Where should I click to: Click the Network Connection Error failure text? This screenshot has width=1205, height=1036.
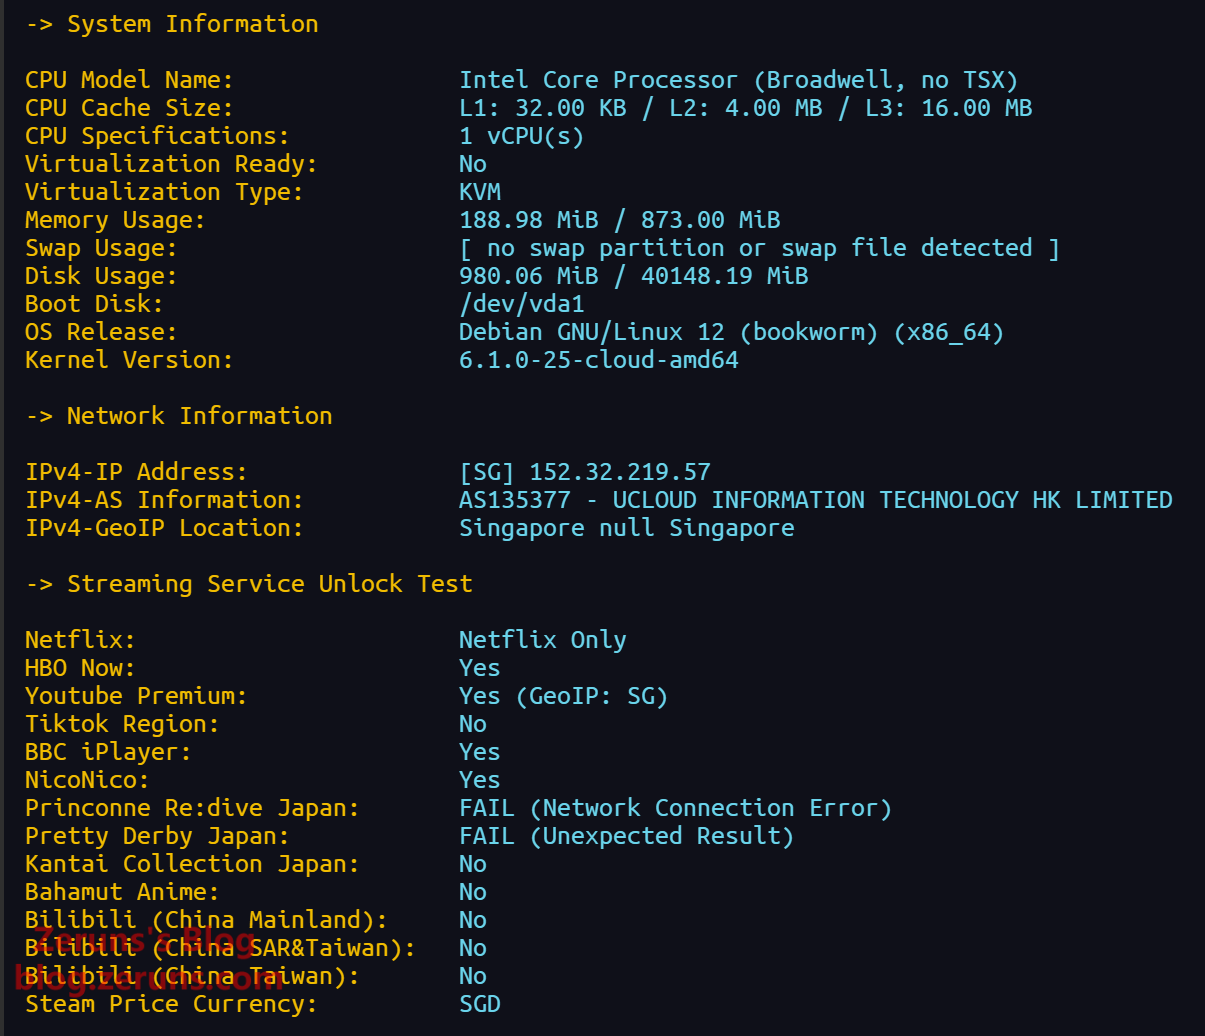click(x=675, y=808)
